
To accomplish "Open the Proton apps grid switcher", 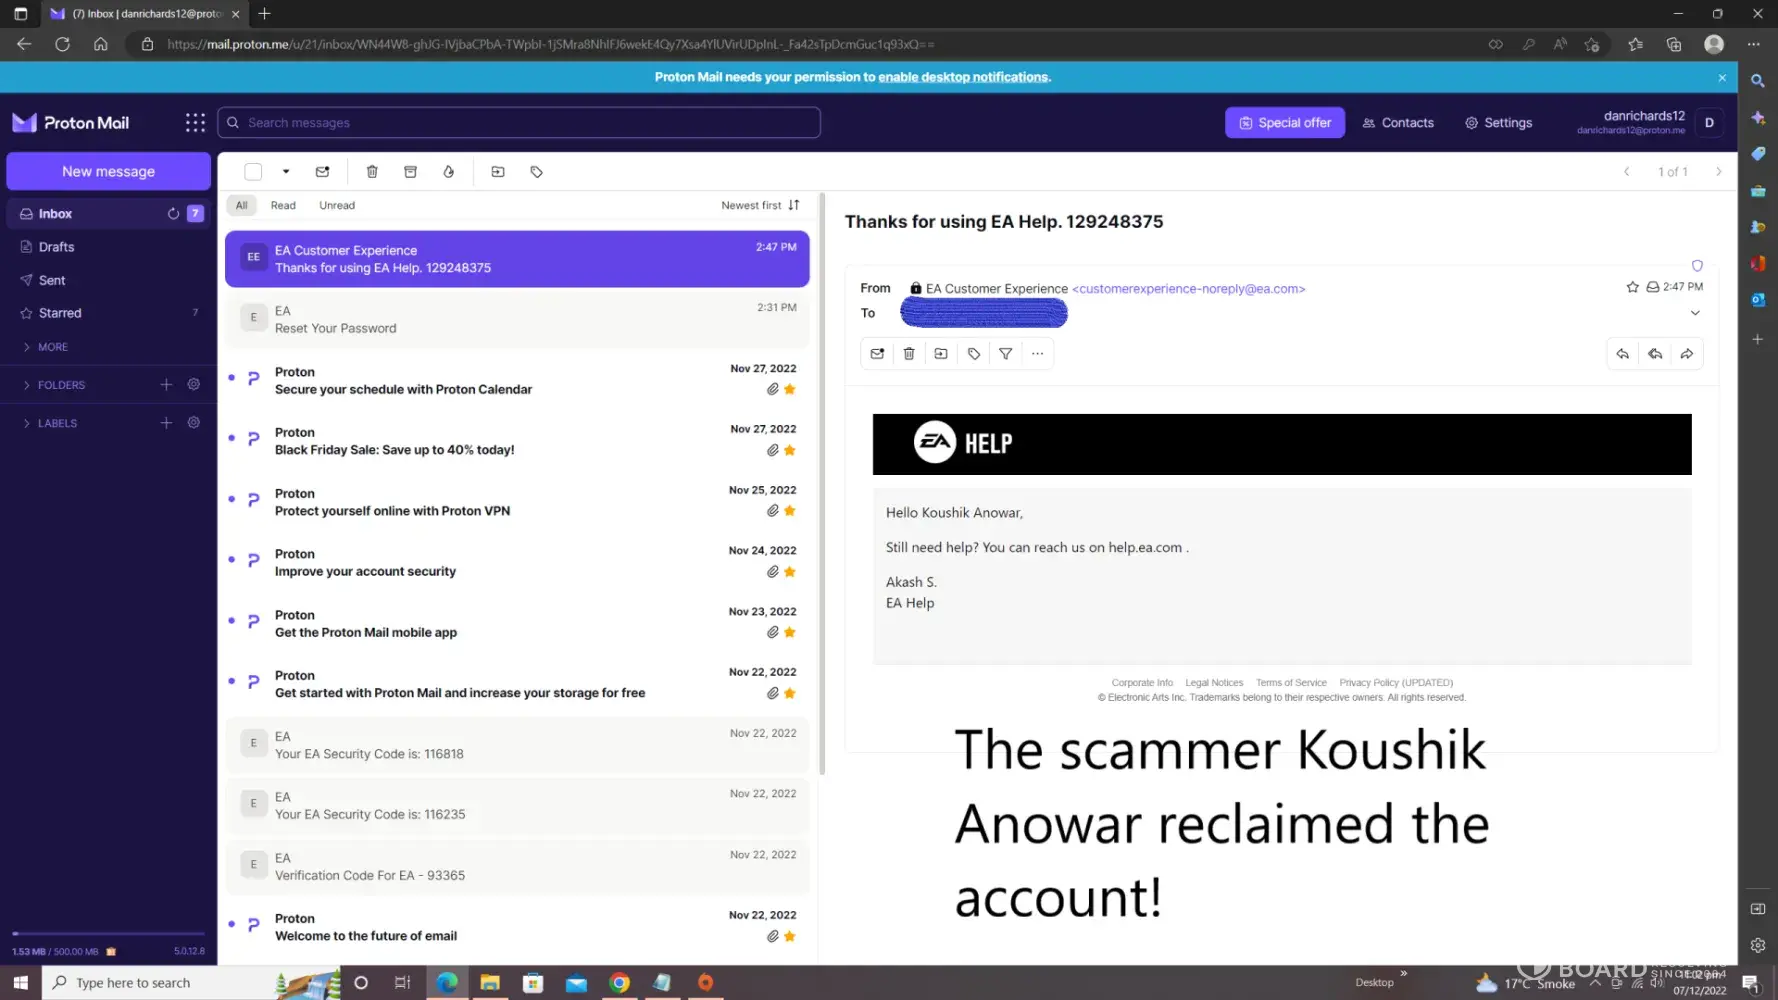I will click(x=195, y=122).
